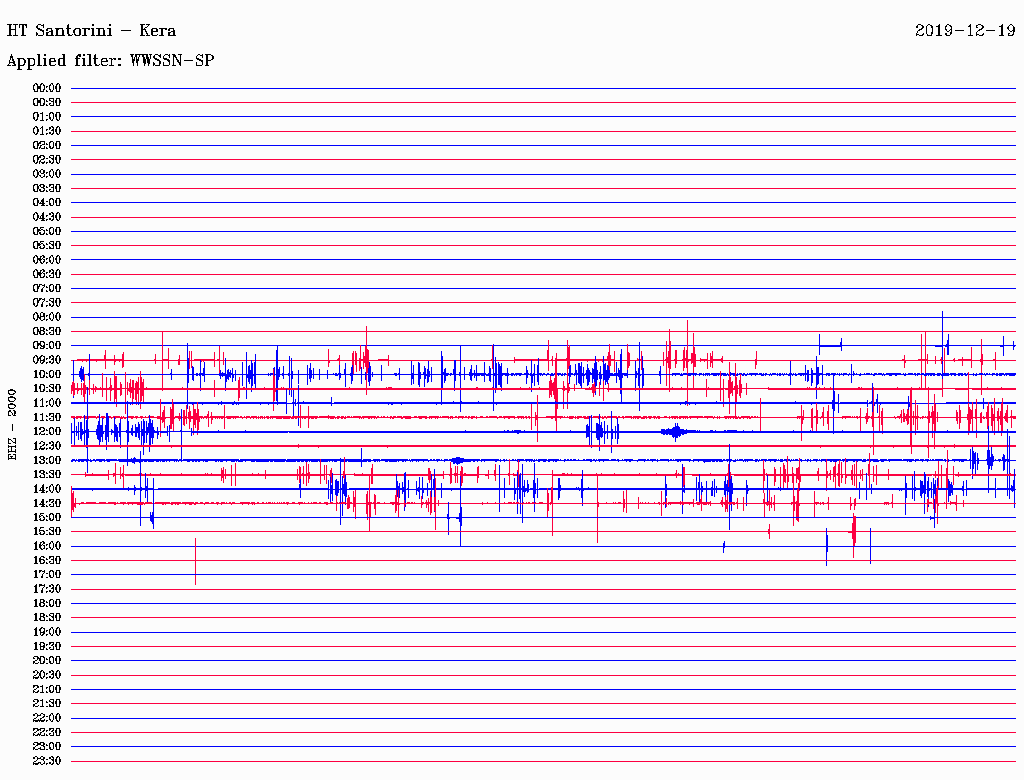Click the small blue burst on the 13:00 trace
This screenshot has height=780, width=1024.
pos(458,461)
